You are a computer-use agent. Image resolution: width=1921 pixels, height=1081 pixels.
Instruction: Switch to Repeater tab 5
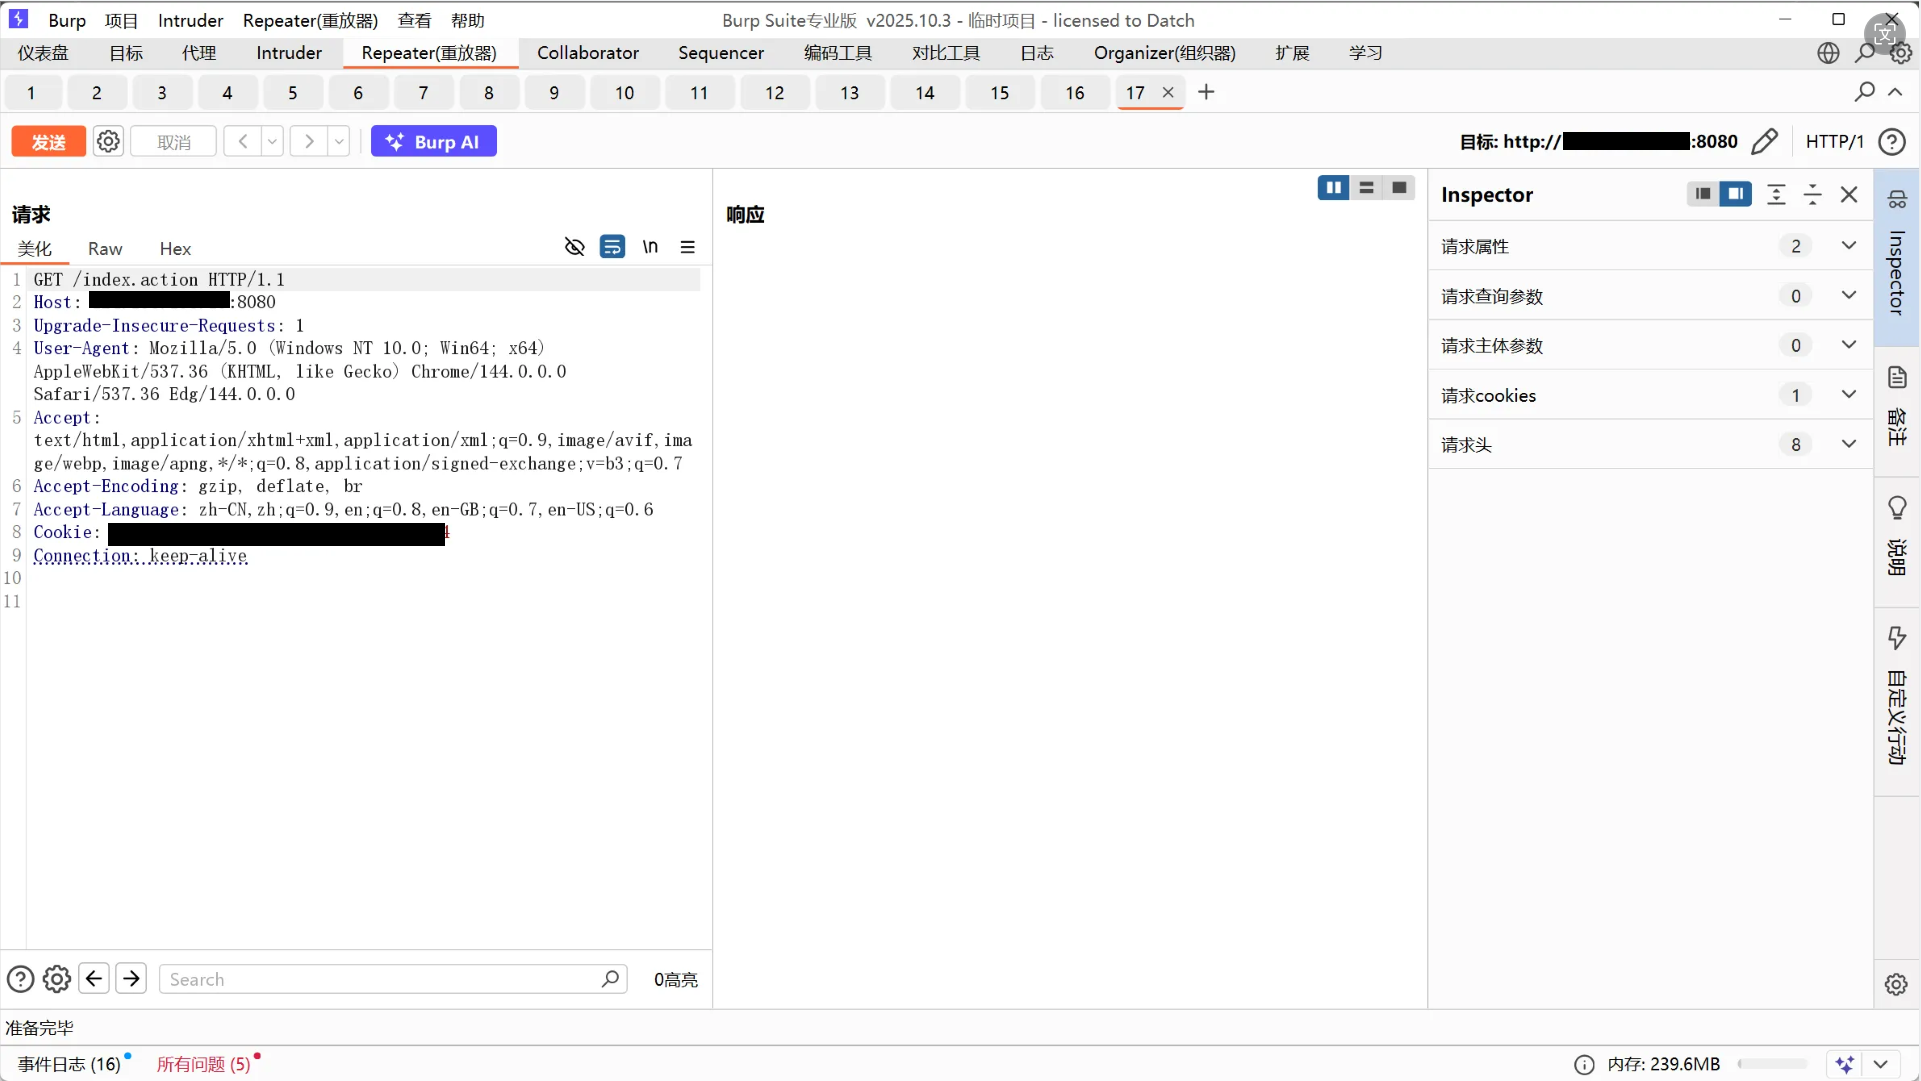click(293, 93)
